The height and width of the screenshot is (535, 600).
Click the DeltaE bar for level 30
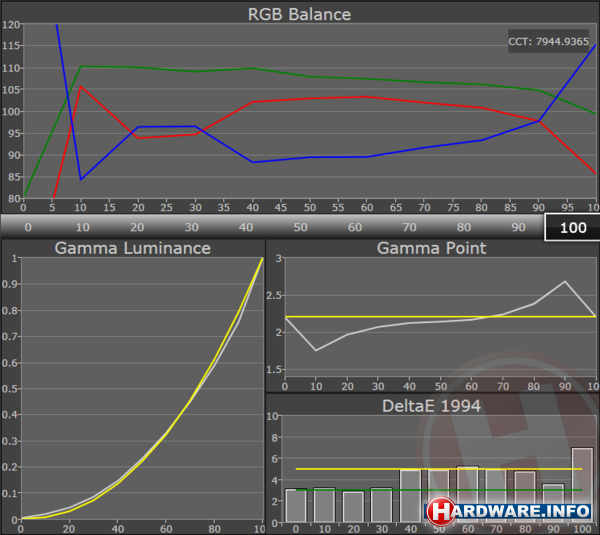point(382,505)
